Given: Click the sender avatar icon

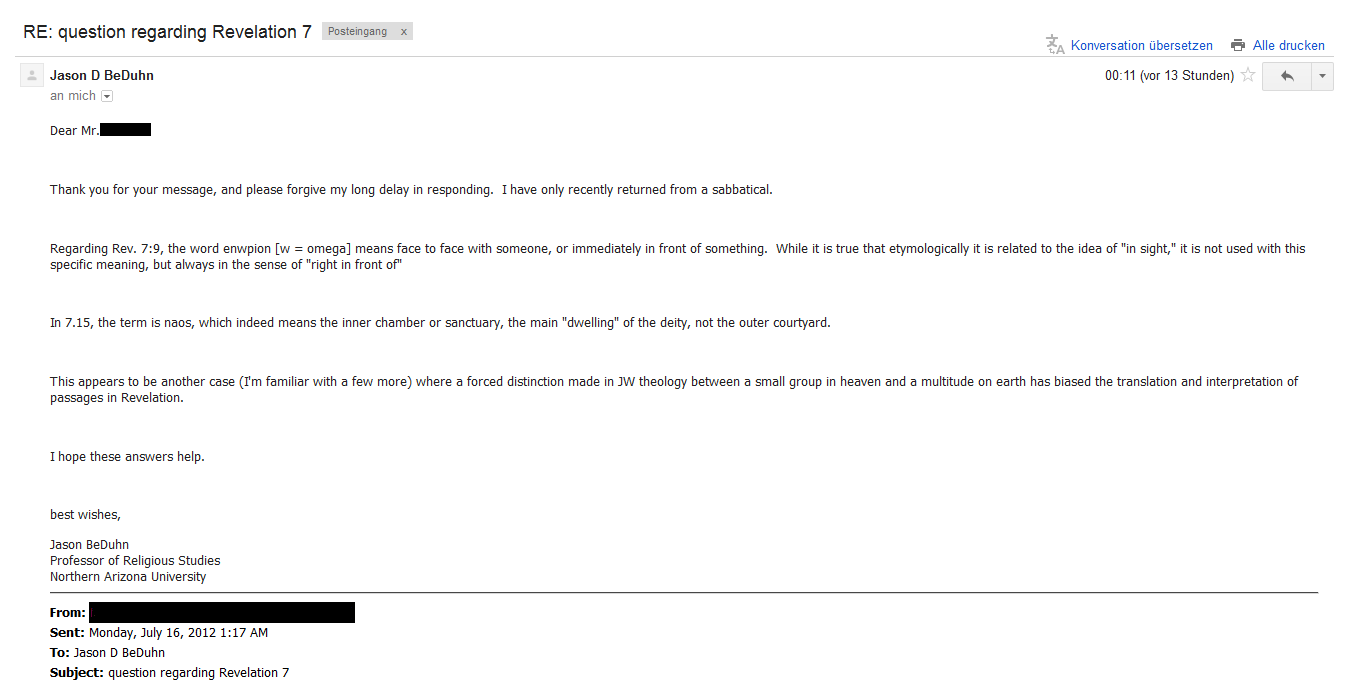Looking at the screenshot, I should click(32, 75).
